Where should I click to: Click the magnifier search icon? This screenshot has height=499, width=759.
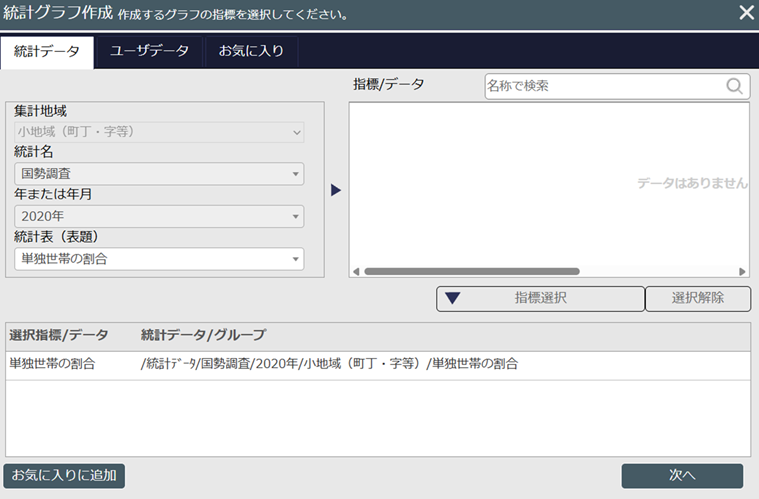tap(735, 87)
